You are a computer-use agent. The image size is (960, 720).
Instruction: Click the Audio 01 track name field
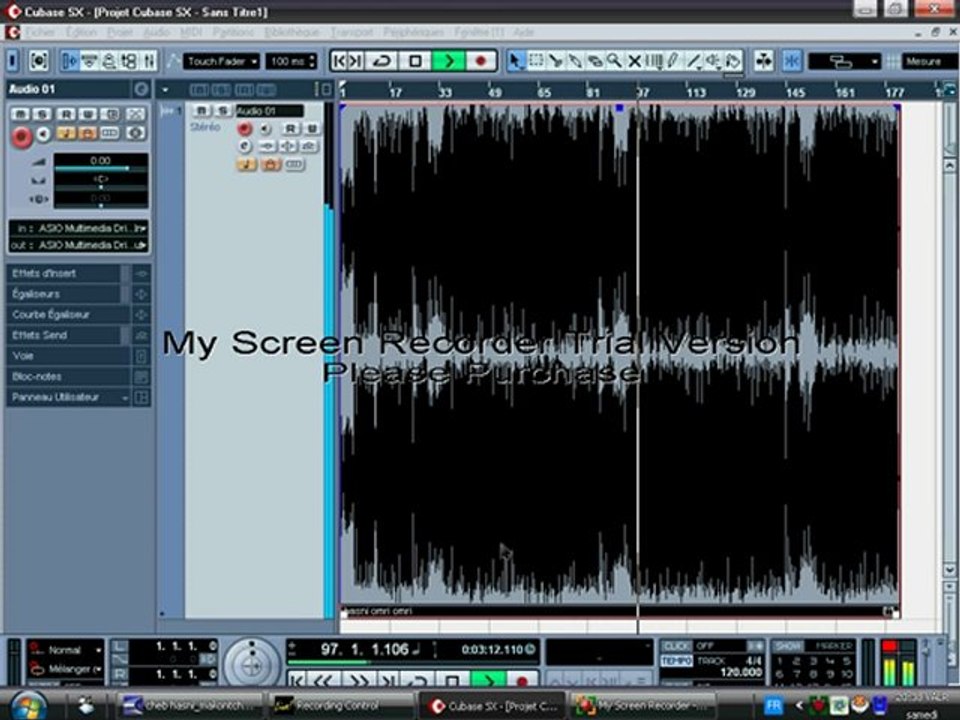[x=269, y=111]
